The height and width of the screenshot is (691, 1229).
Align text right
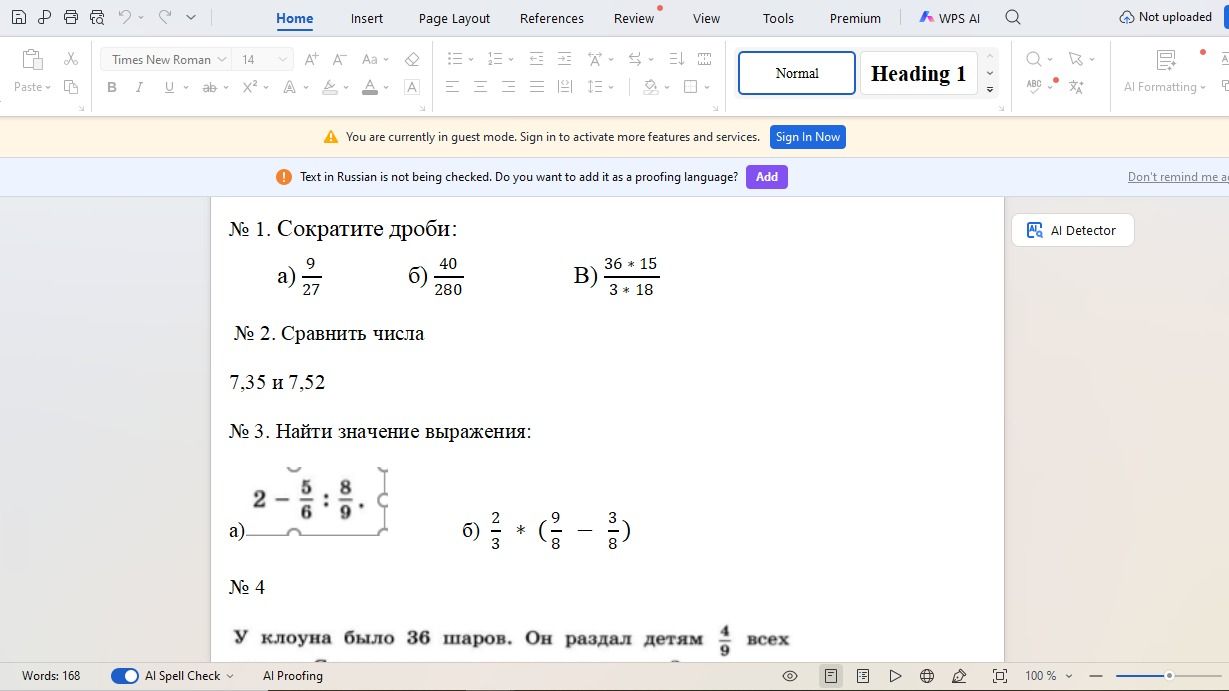508,87
